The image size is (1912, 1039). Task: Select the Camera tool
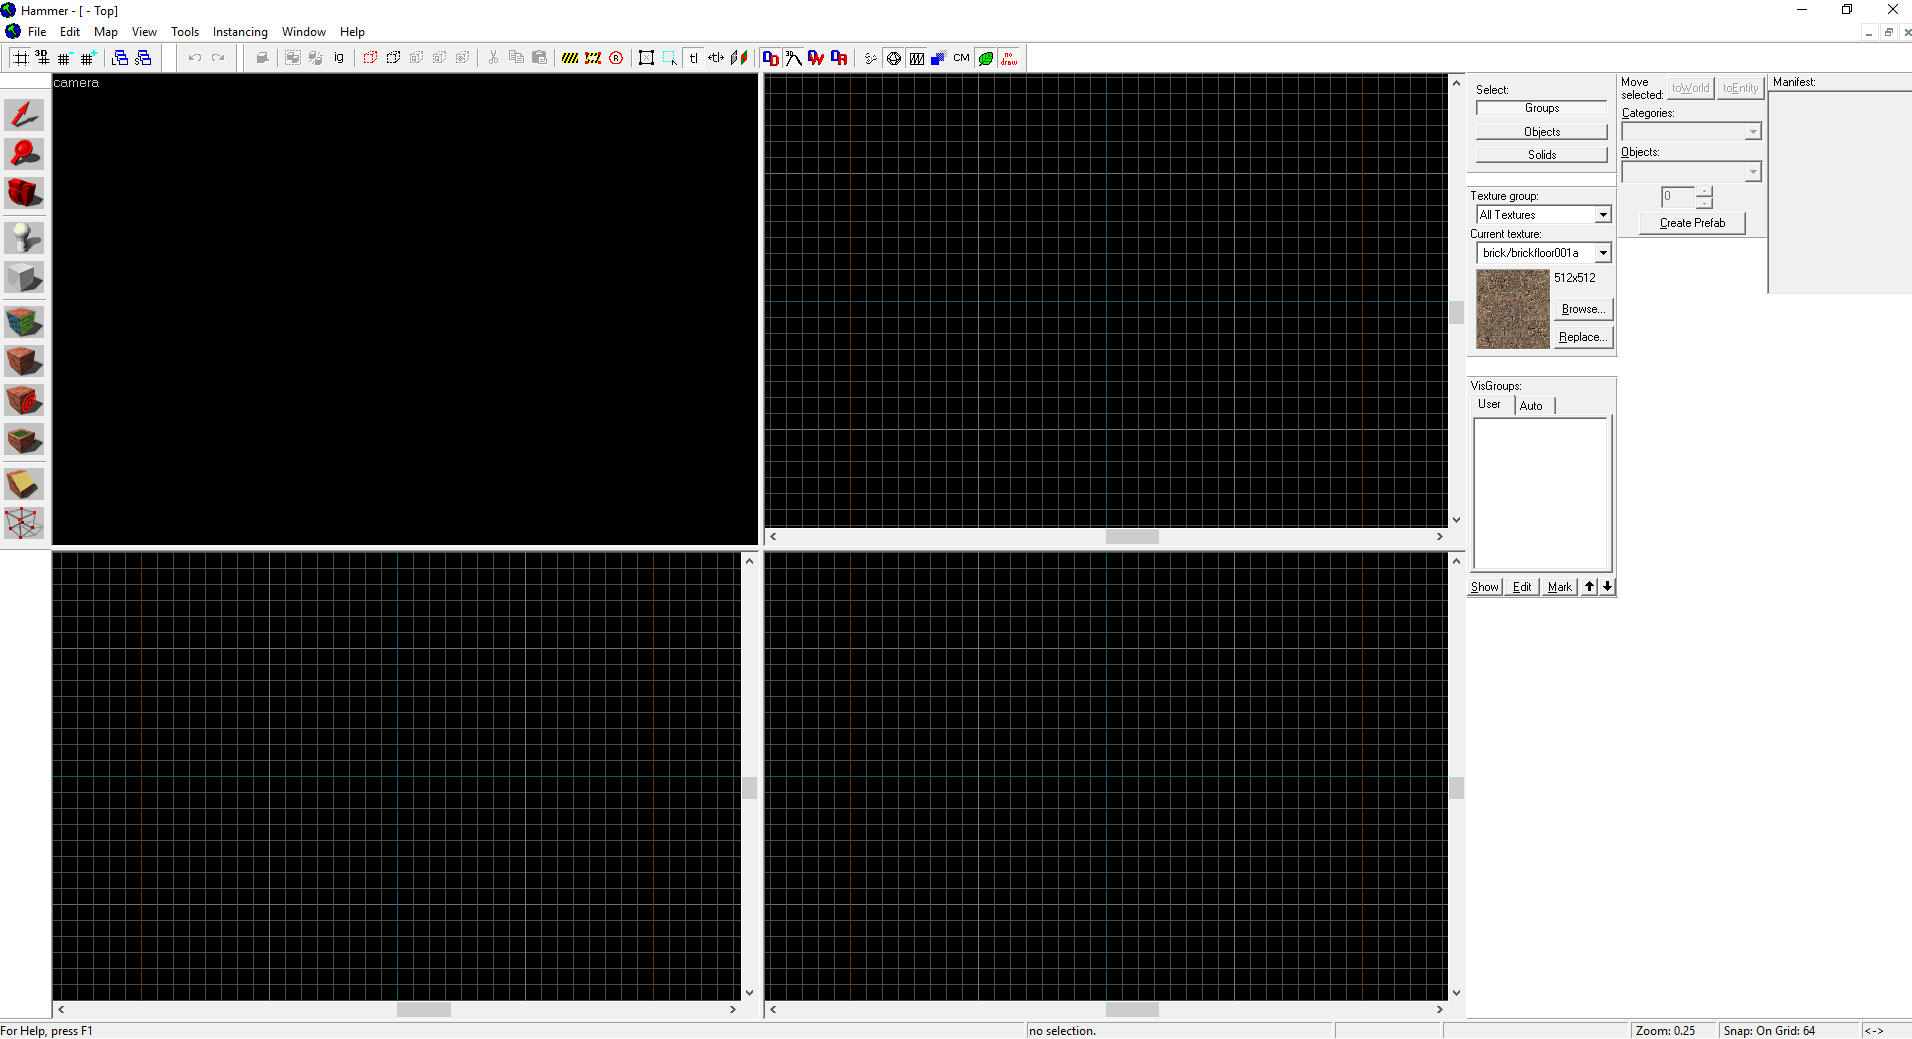pyautogui.click(x=24, y=193)
